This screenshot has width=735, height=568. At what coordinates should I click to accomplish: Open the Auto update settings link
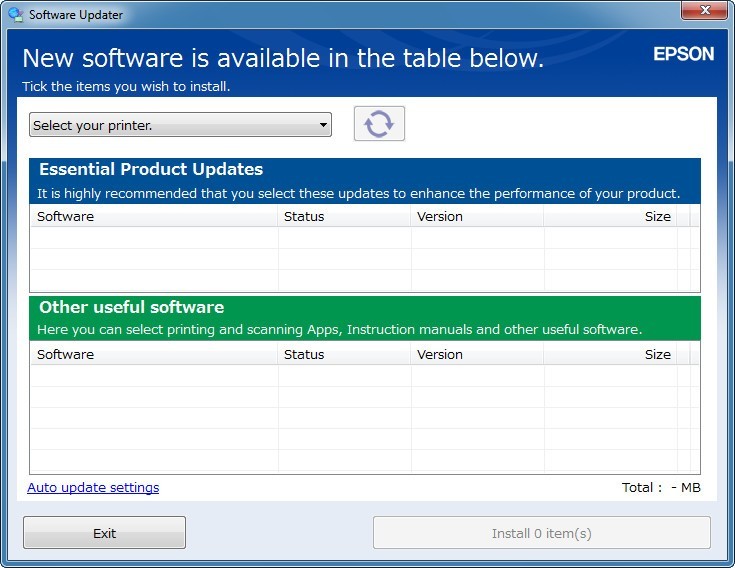point(93,488)
